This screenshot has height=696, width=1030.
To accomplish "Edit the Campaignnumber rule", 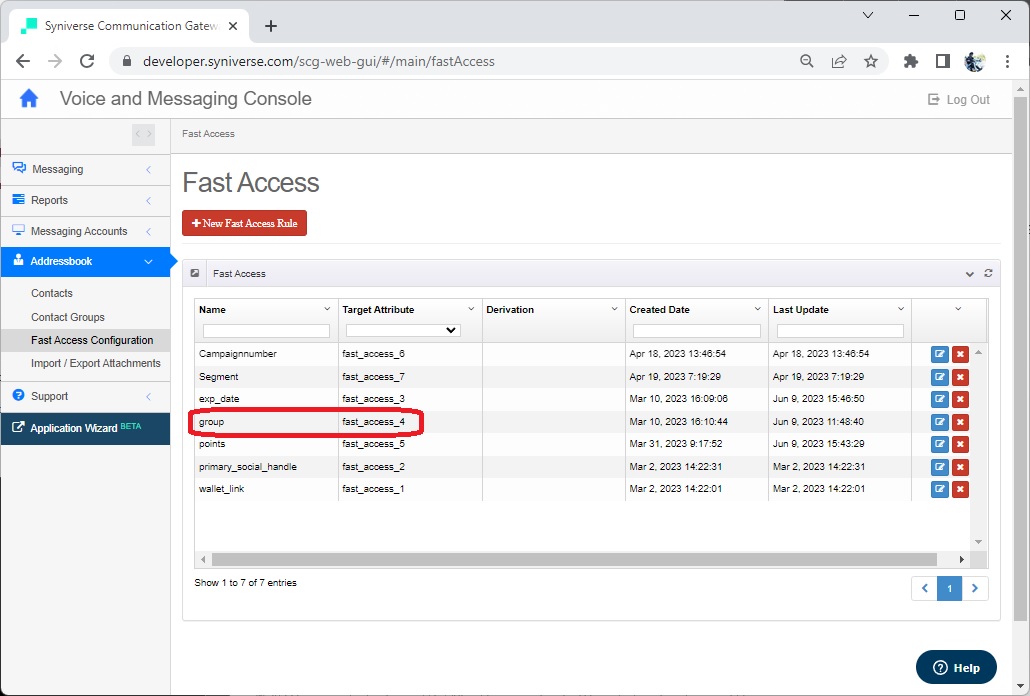I will click(939, 354).
